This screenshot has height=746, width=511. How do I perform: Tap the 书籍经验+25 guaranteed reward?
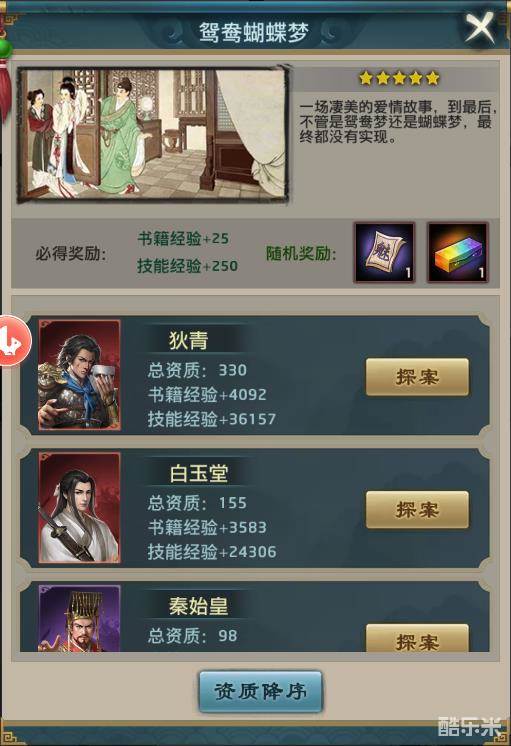[183, 238]
